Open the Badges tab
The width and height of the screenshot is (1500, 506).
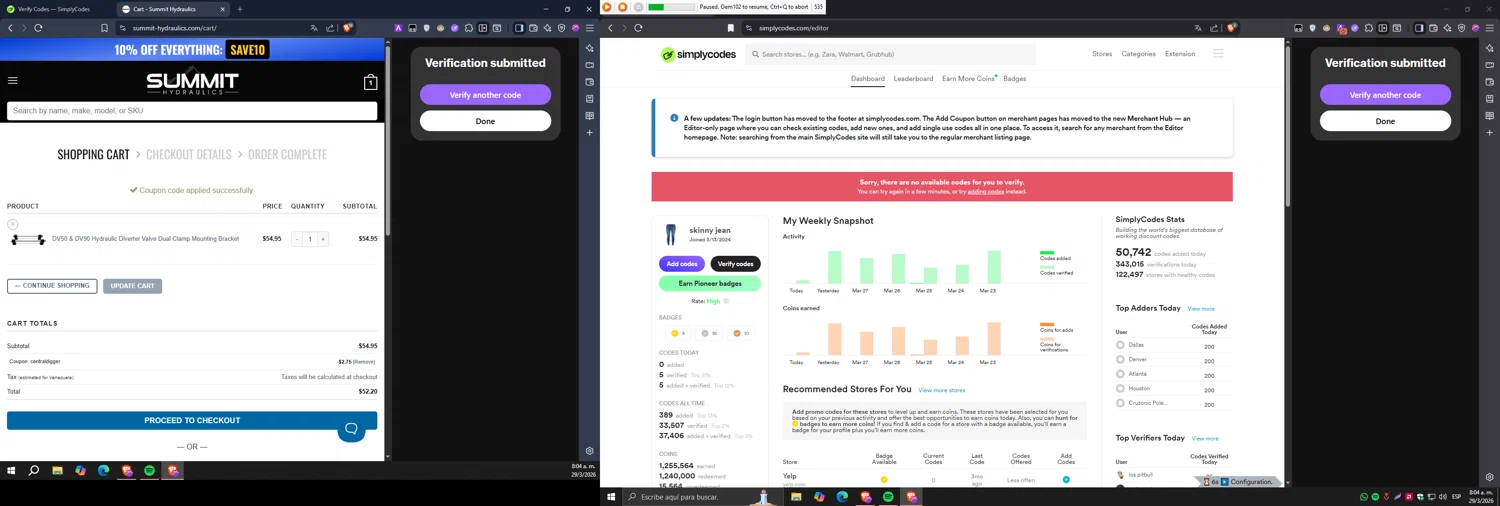point(1014,78)
